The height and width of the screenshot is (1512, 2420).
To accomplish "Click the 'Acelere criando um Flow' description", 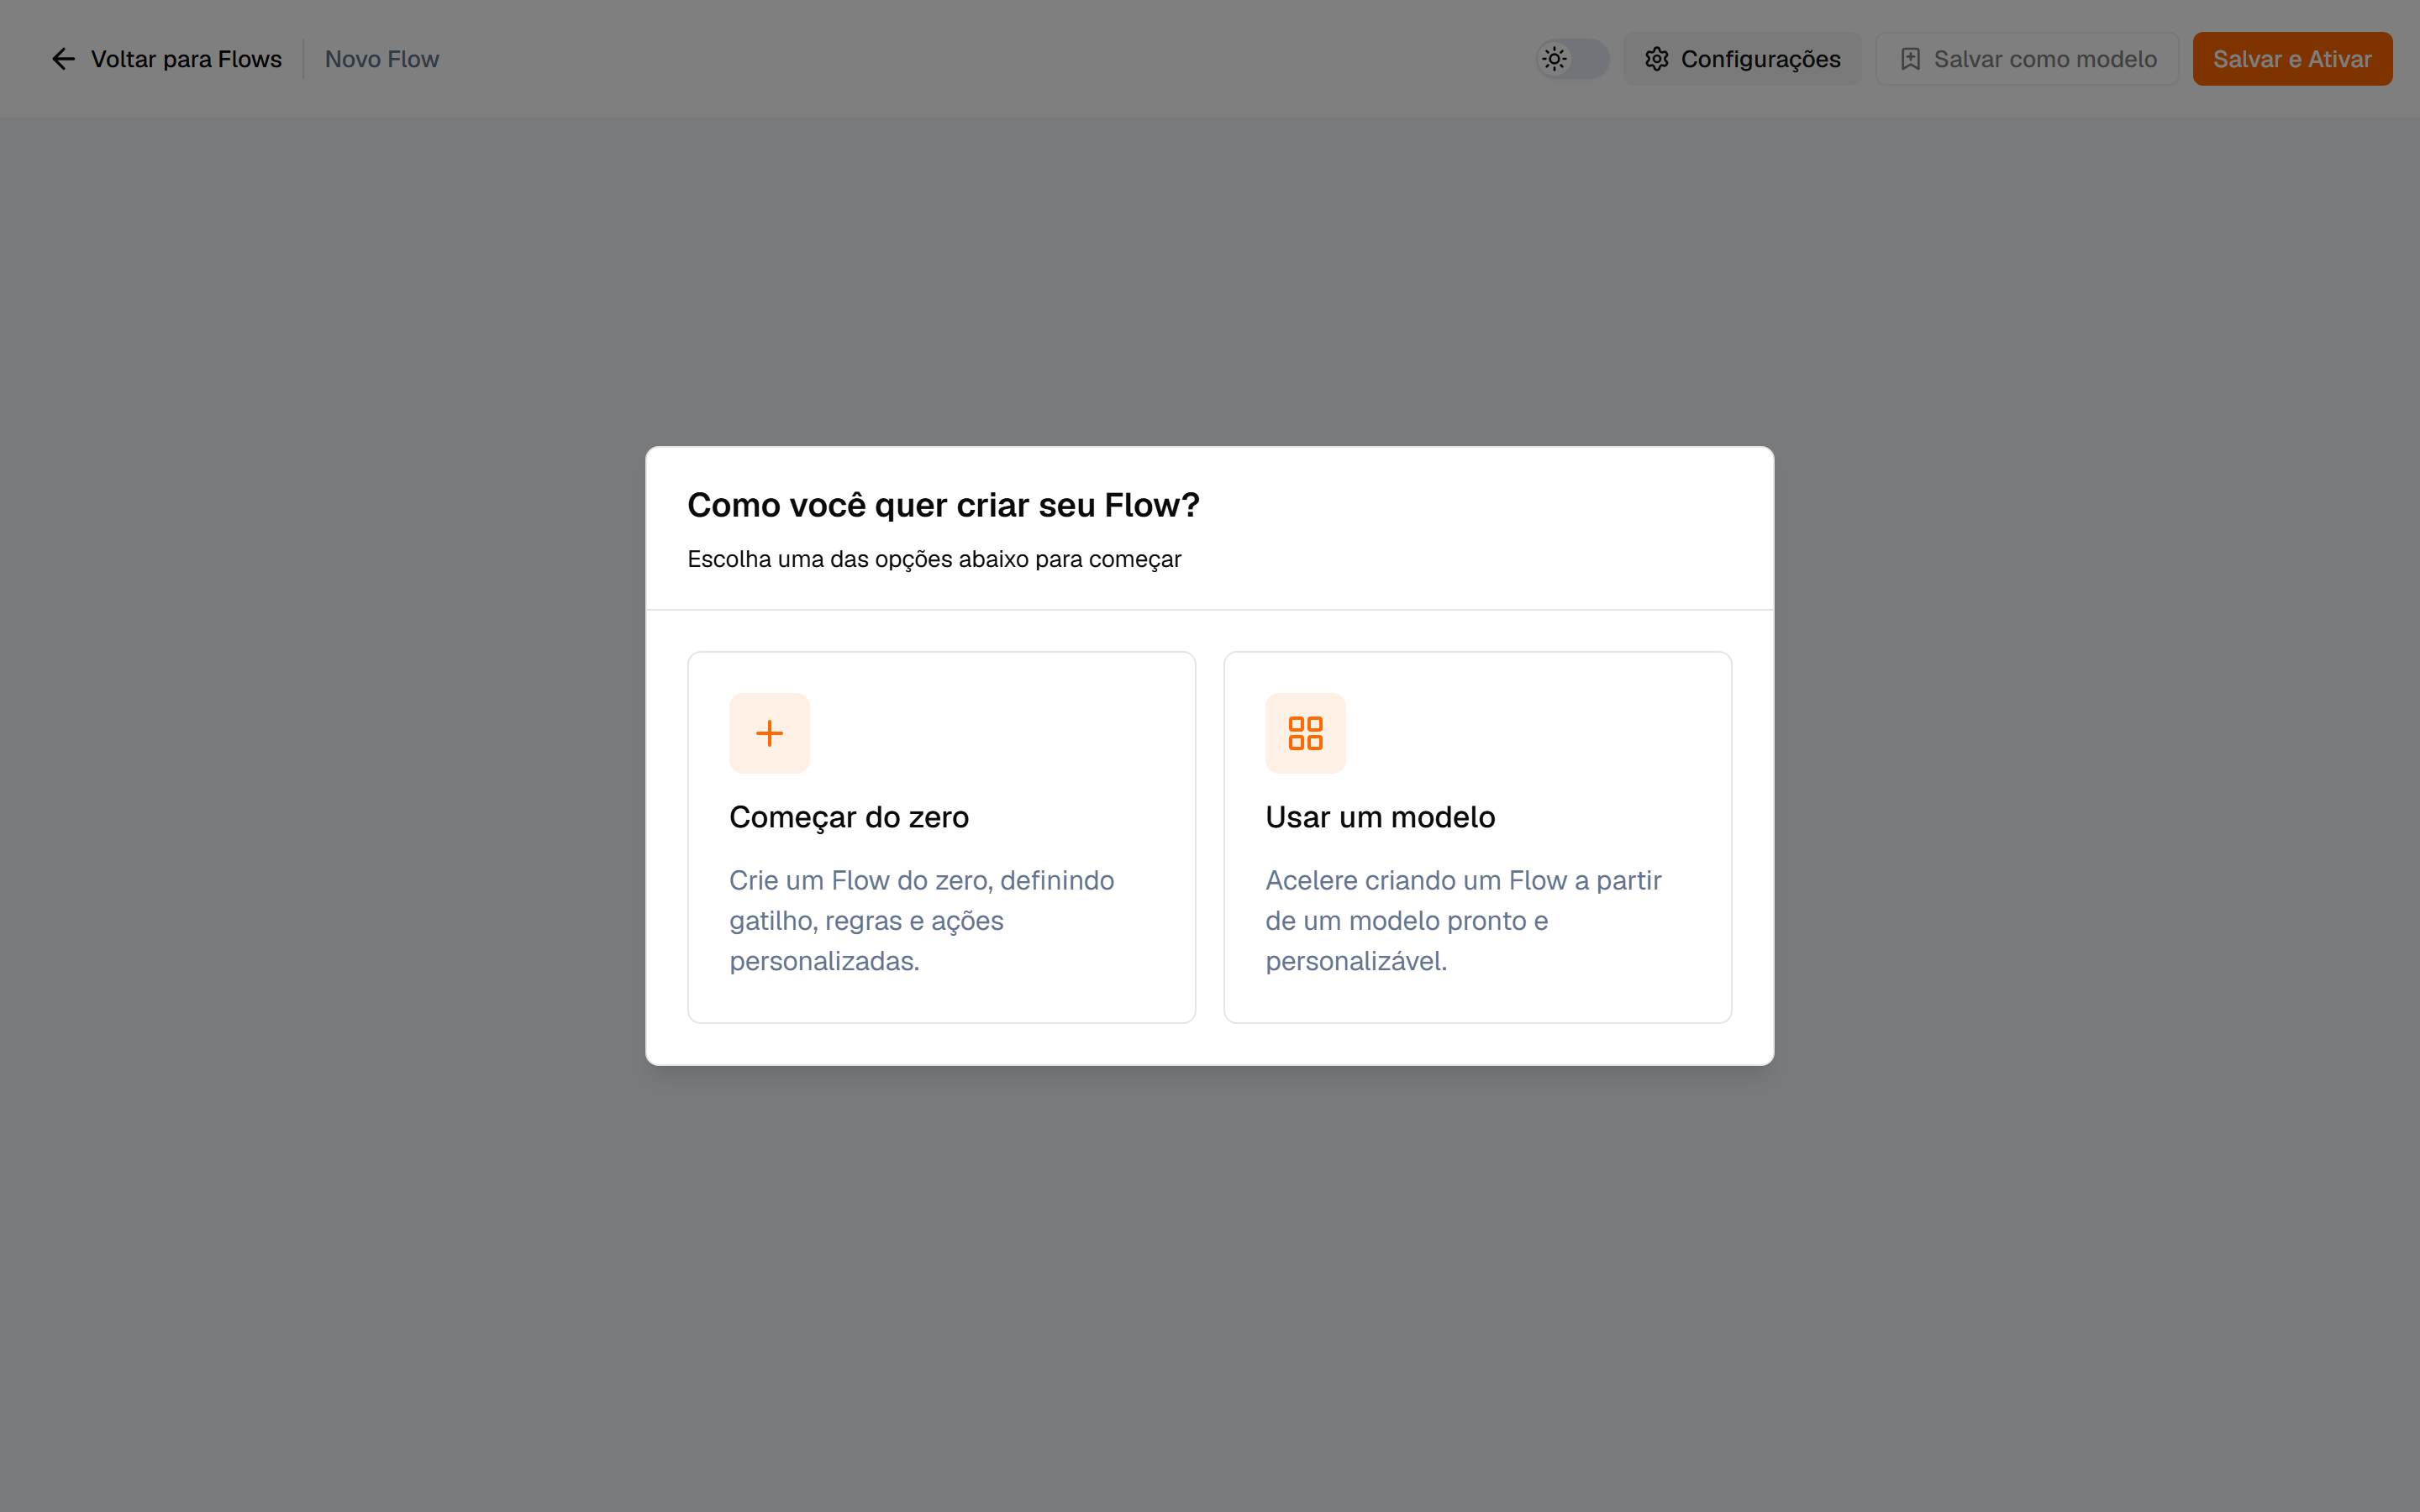I will pos(1463,920).
